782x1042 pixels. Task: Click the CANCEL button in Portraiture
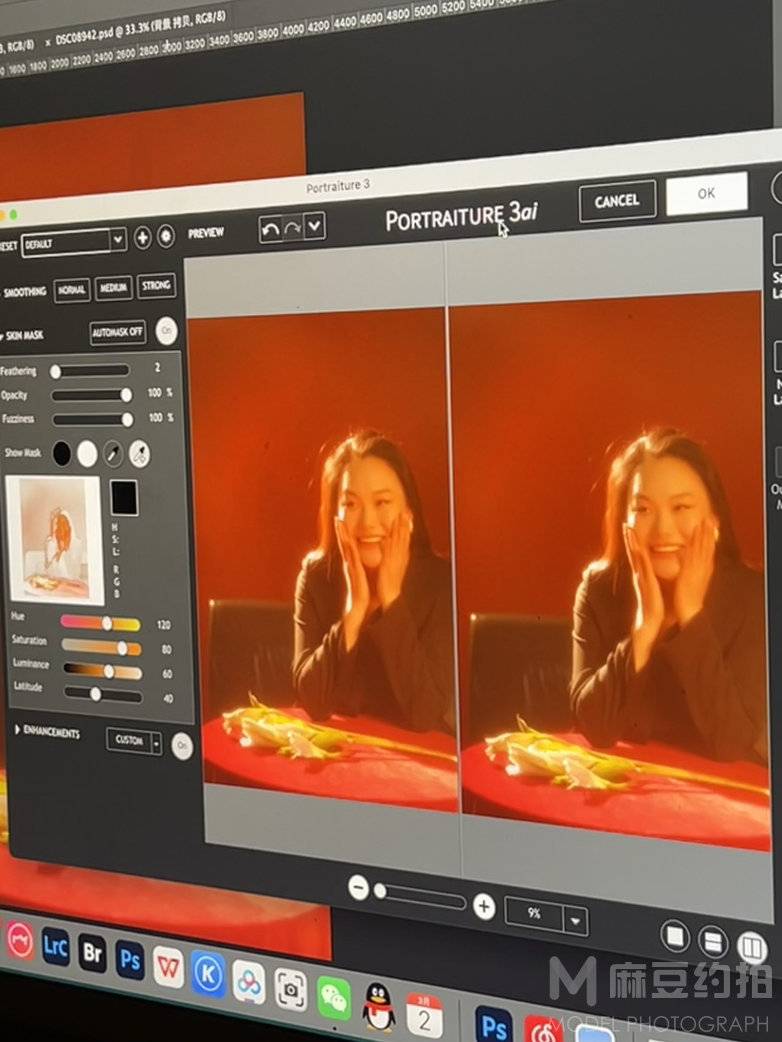click(x=617, y=201)
